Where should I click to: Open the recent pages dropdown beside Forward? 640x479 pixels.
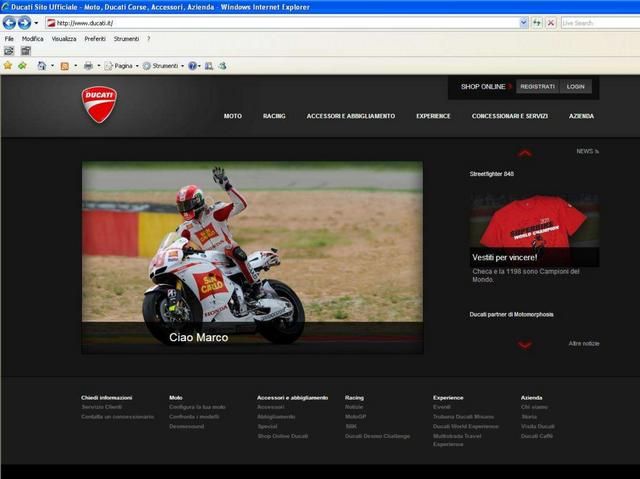pos(36,23)
